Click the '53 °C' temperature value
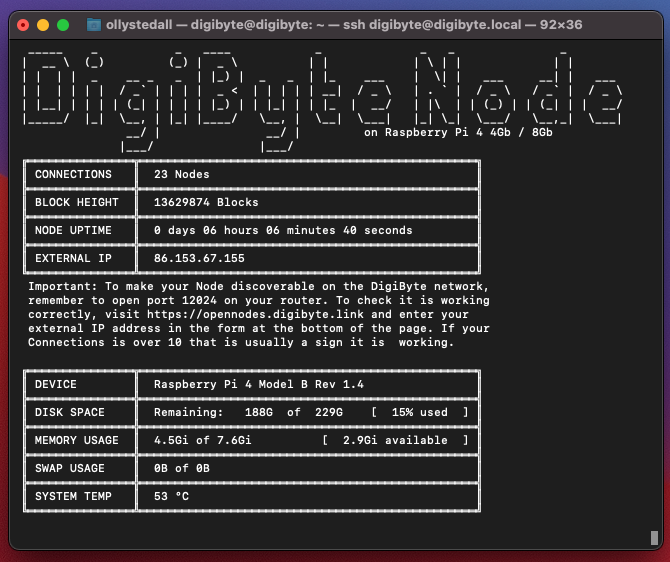 pos(171,496)
